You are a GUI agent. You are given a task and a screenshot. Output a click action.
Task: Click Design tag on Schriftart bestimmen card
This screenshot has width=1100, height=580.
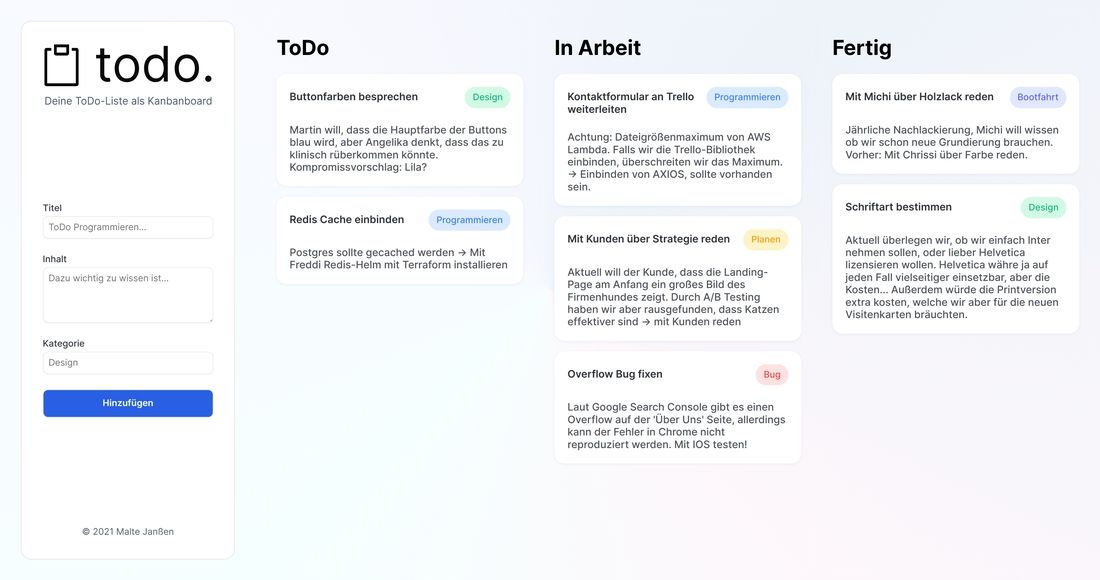pos(1043,207)
